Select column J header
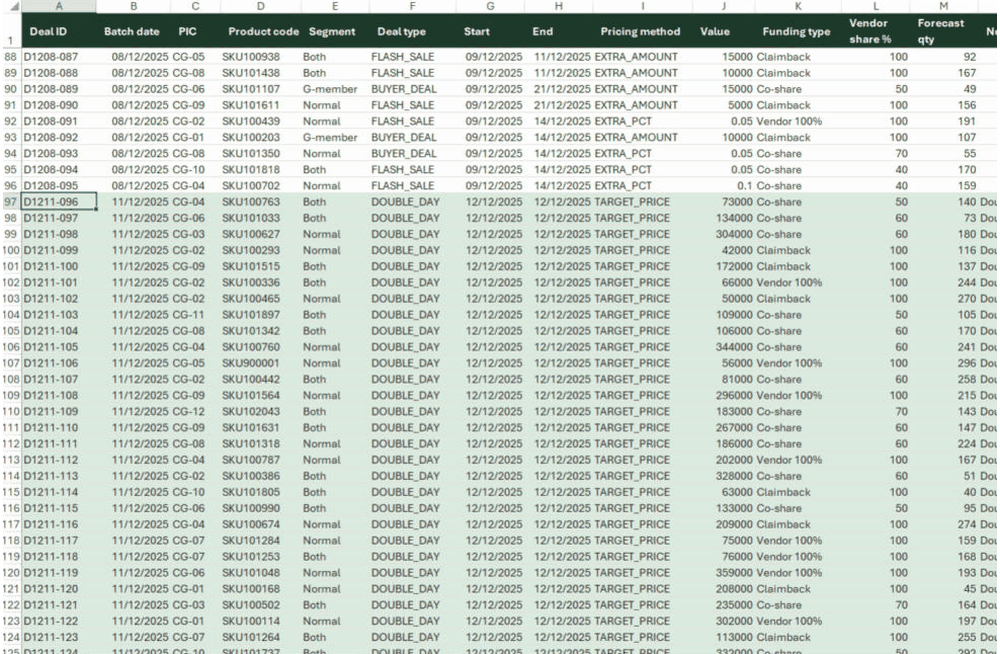 pos(723,6)
